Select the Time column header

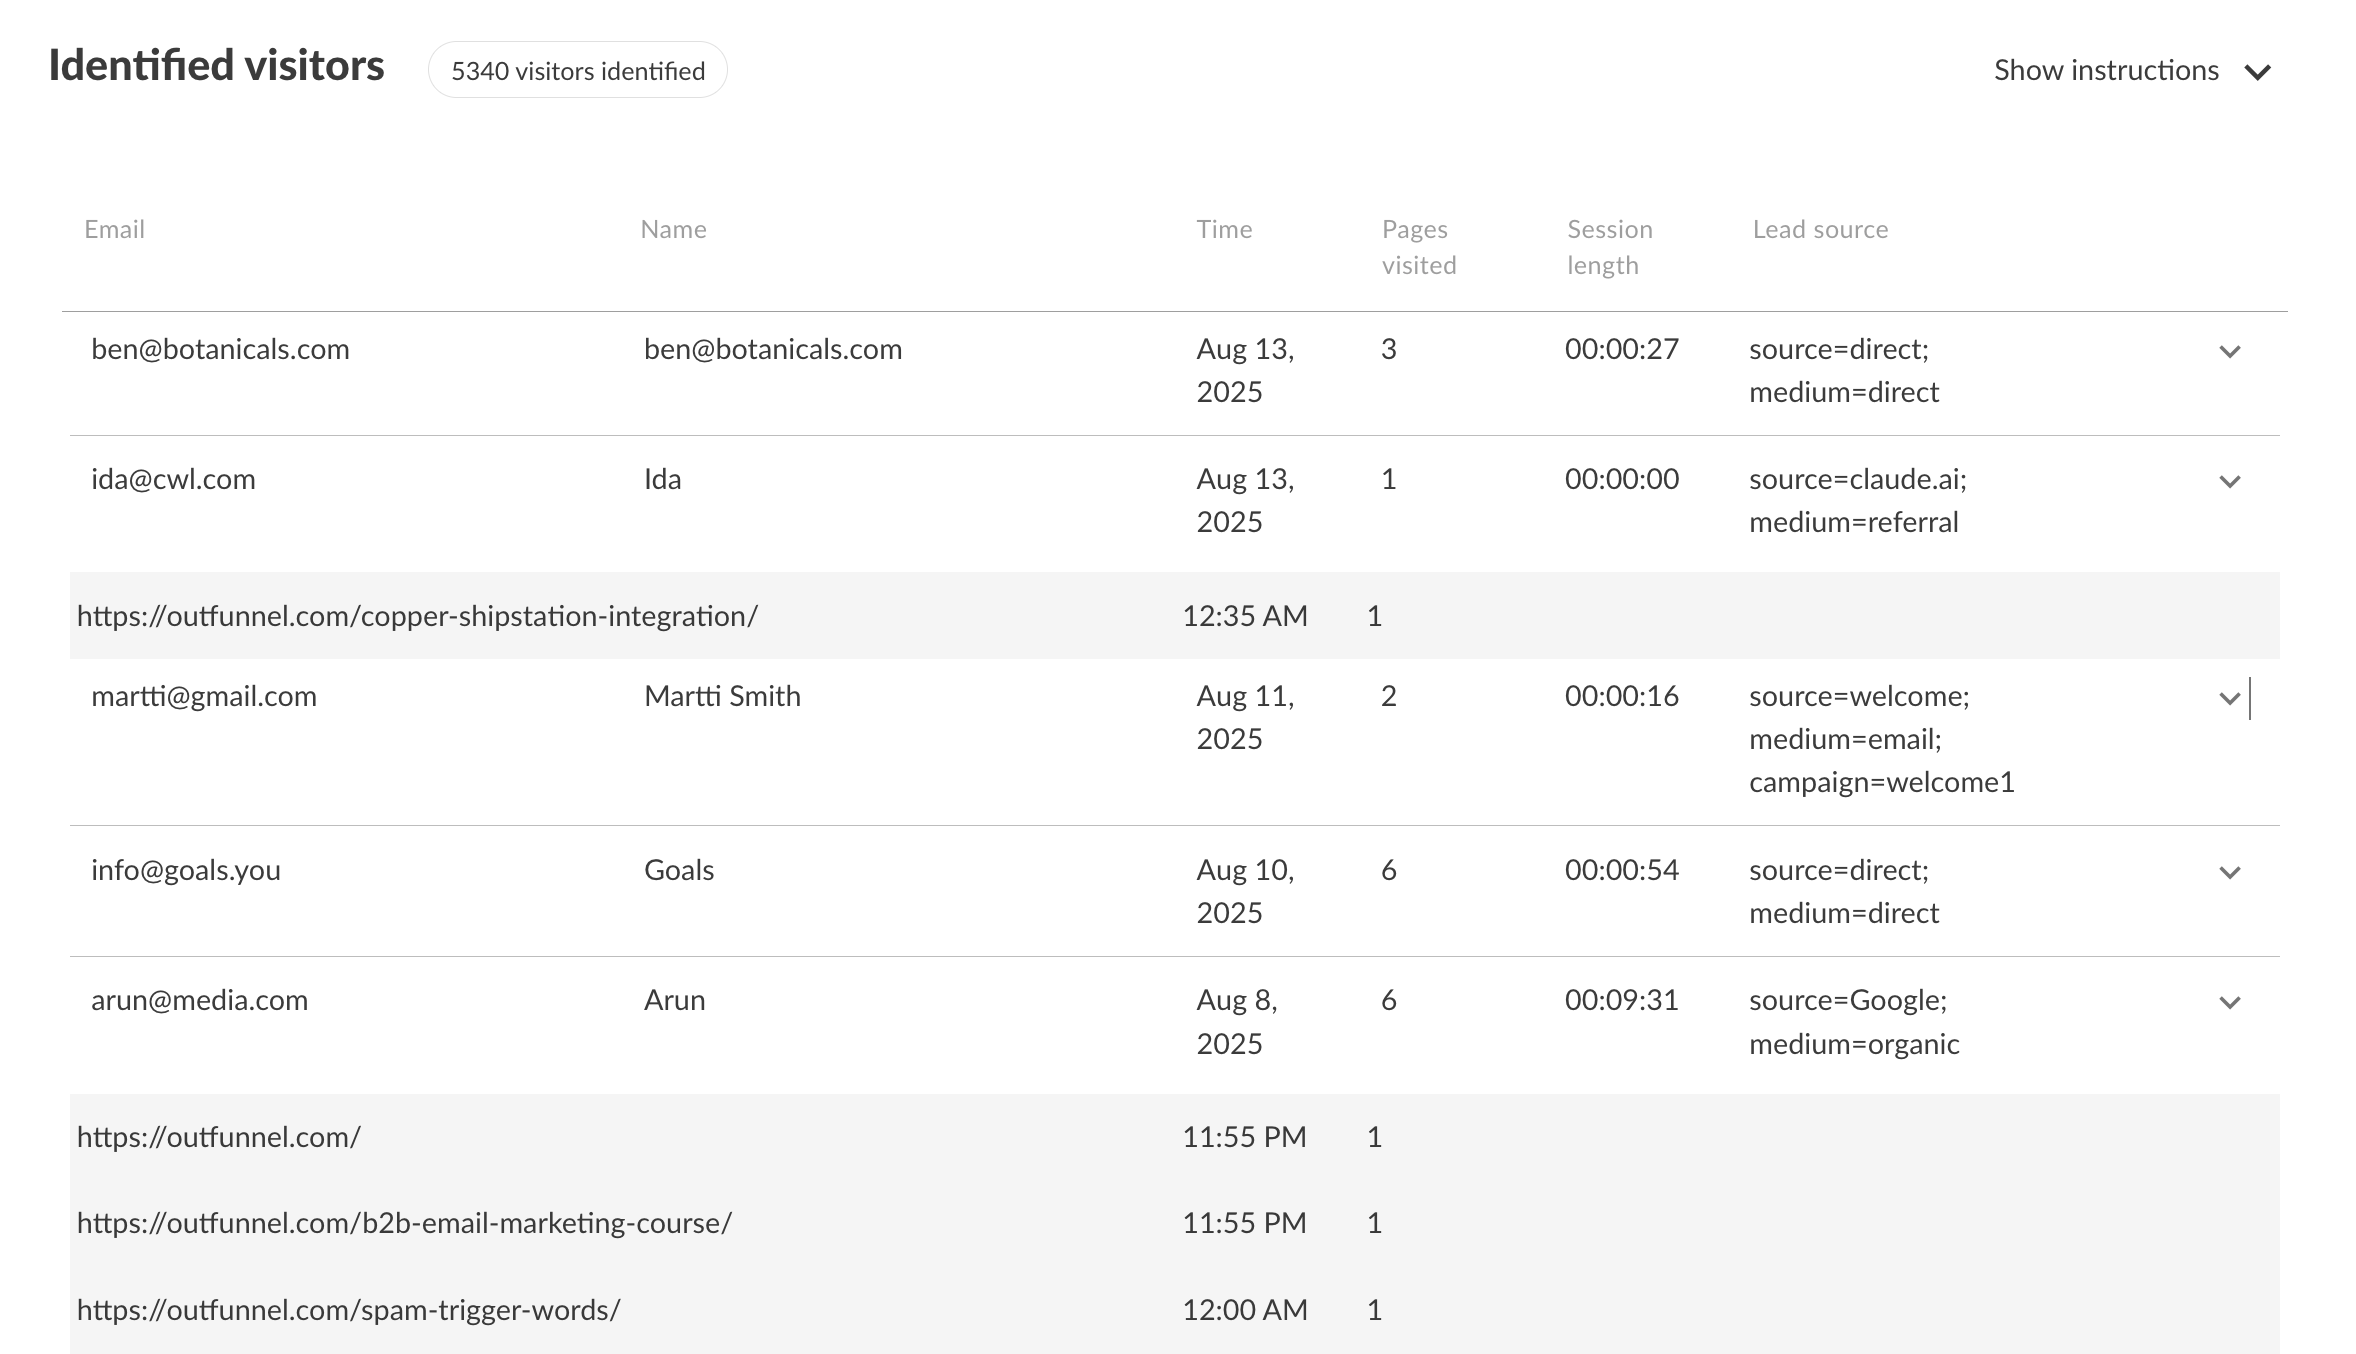tap(1224, 229)
